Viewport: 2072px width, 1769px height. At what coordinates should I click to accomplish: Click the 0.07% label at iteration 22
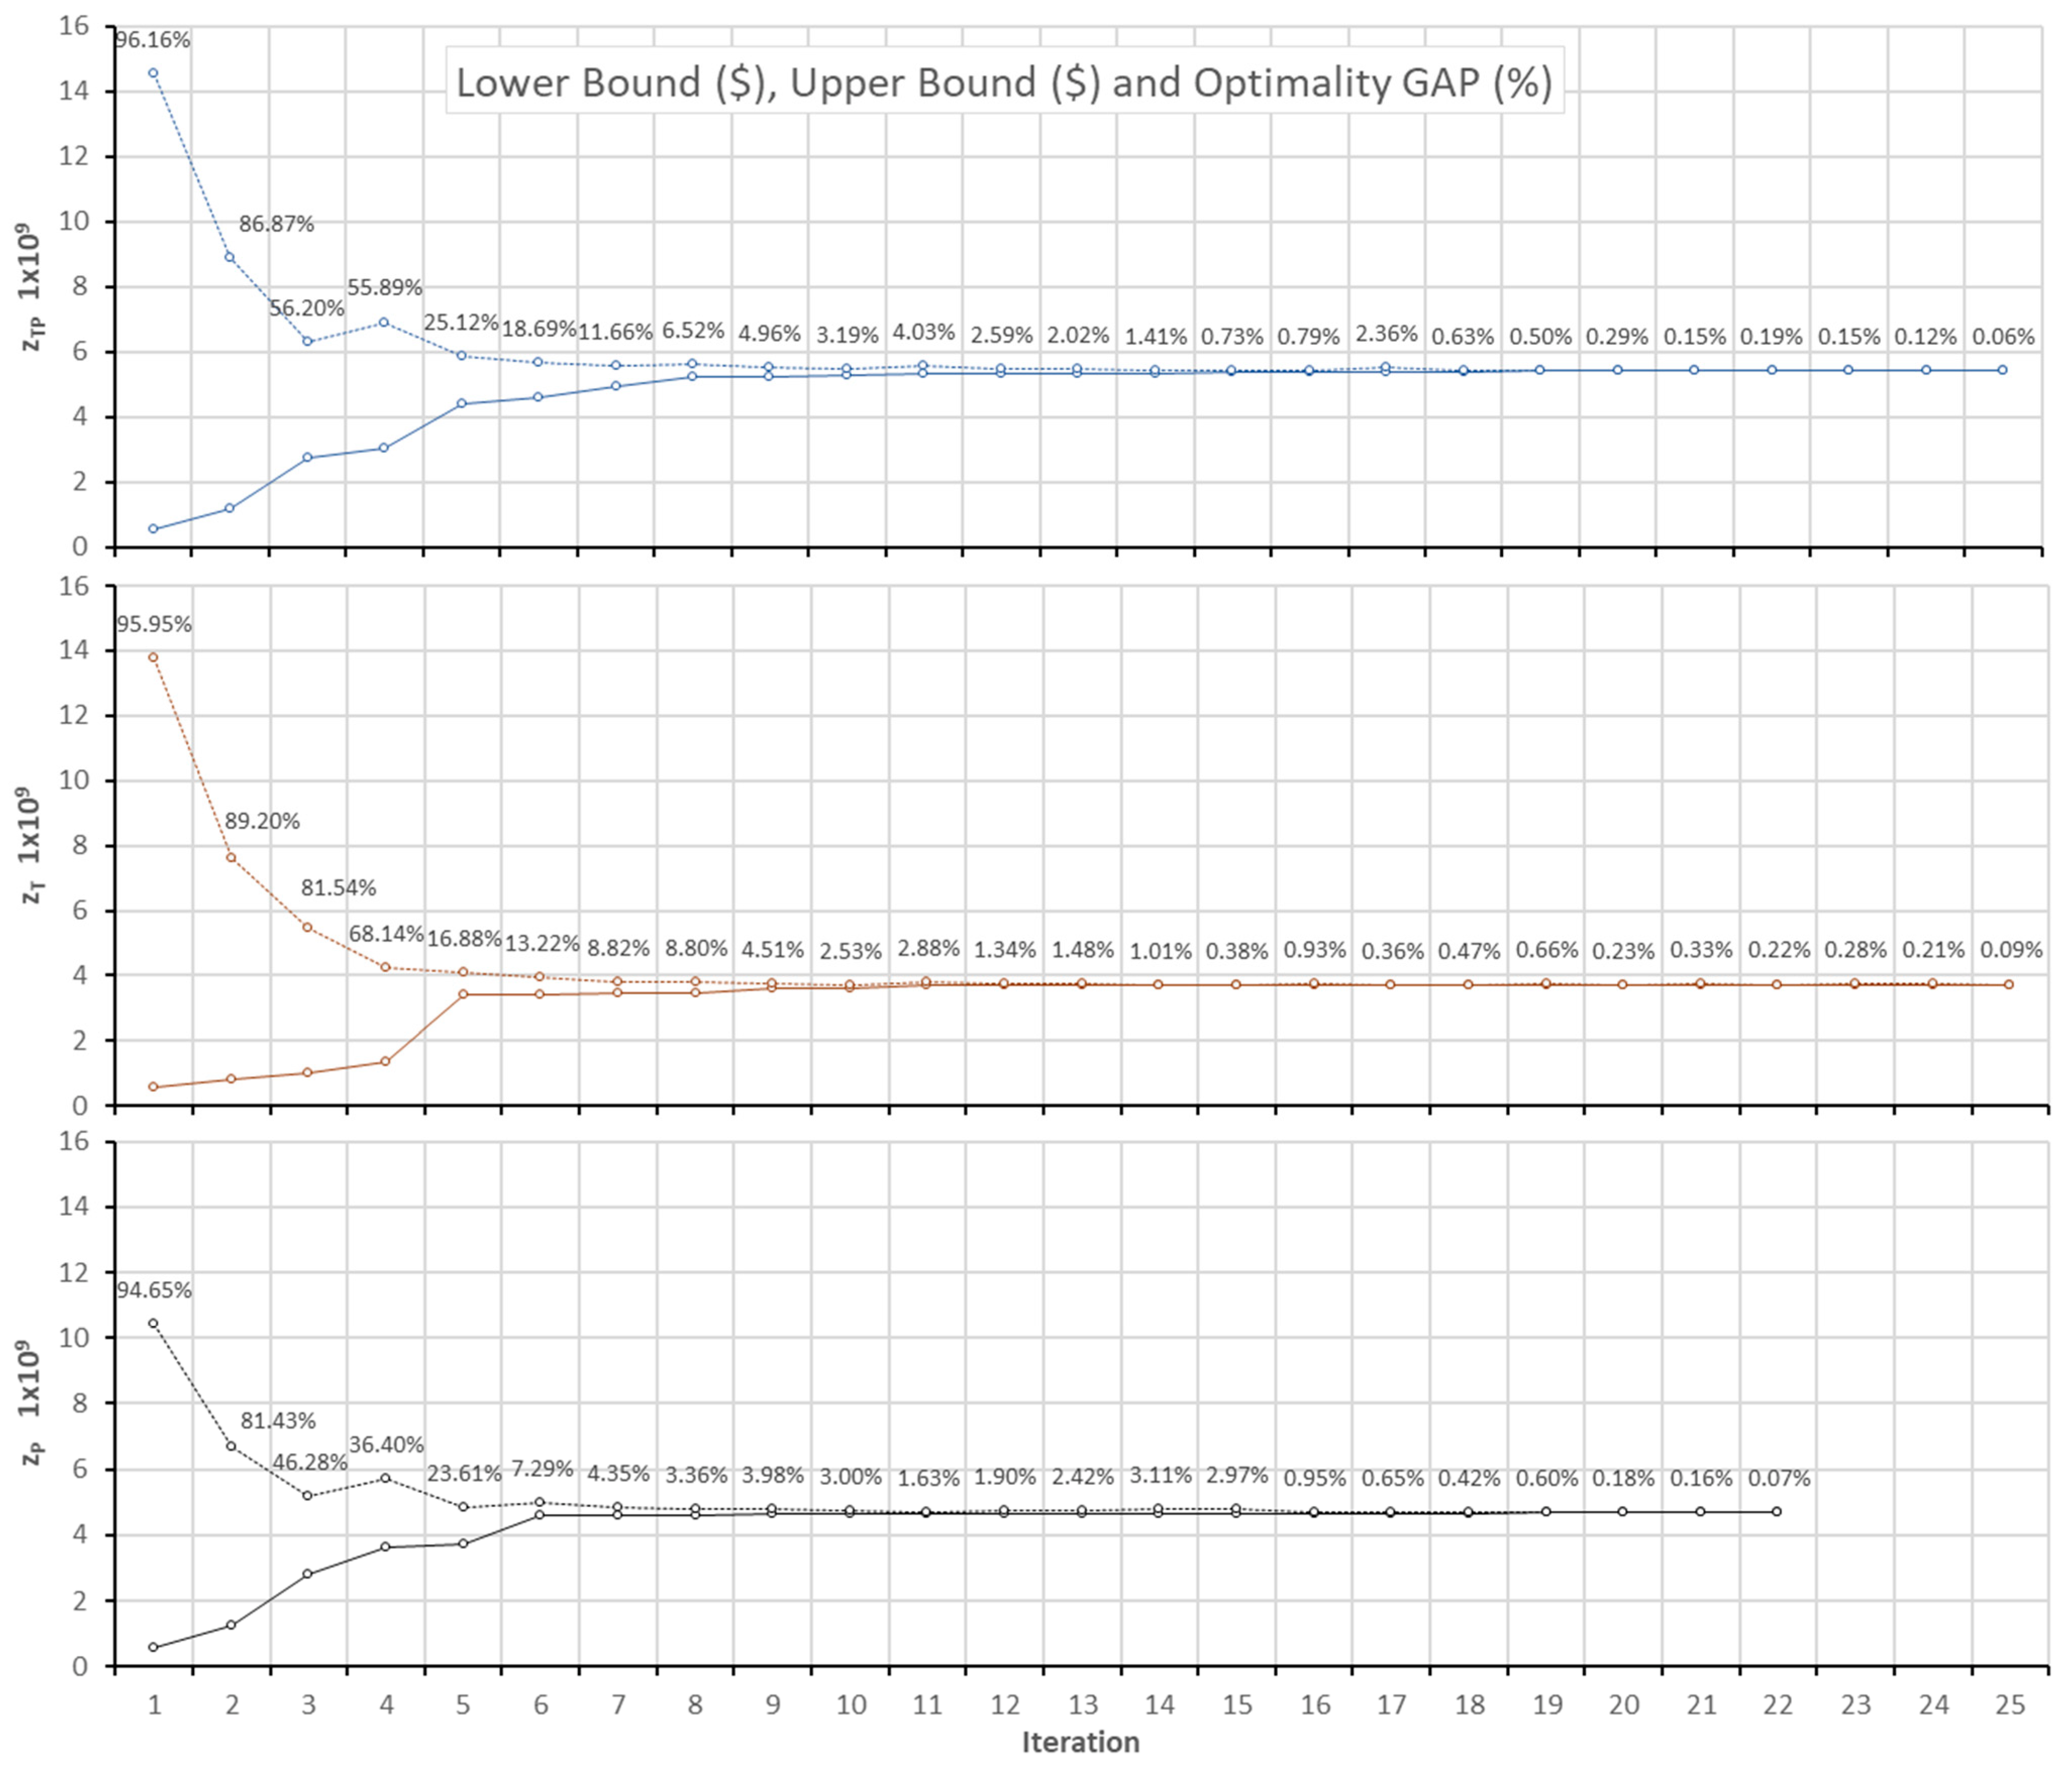(x=1779, y=1478)
